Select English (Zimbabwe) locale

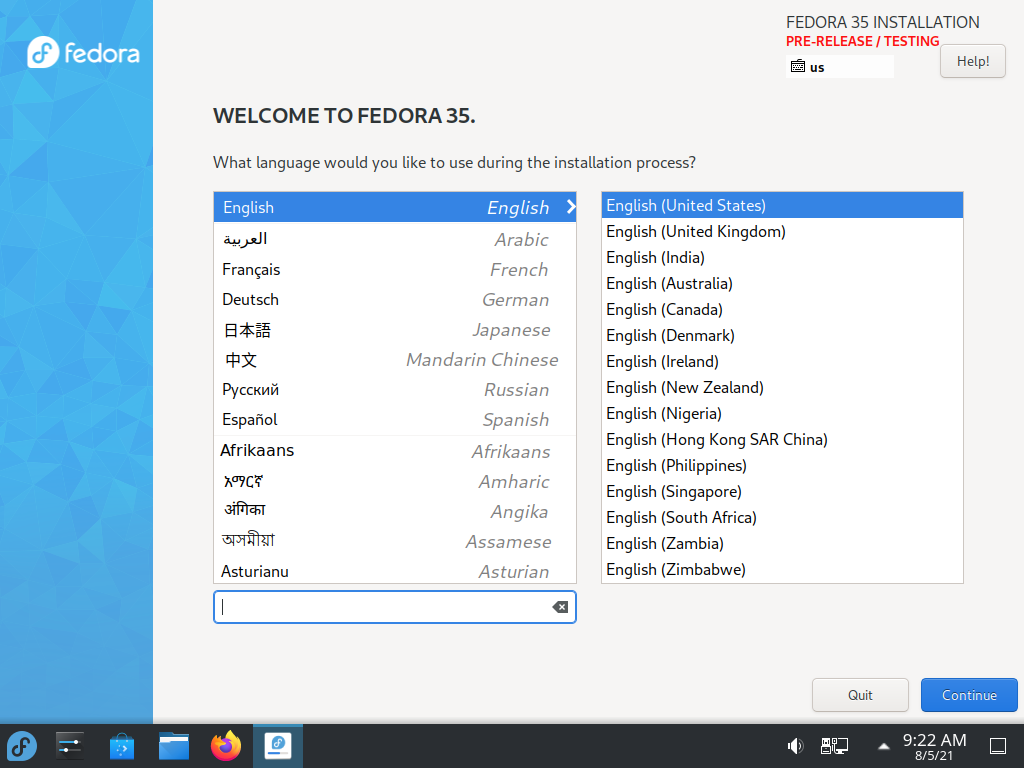782,569
